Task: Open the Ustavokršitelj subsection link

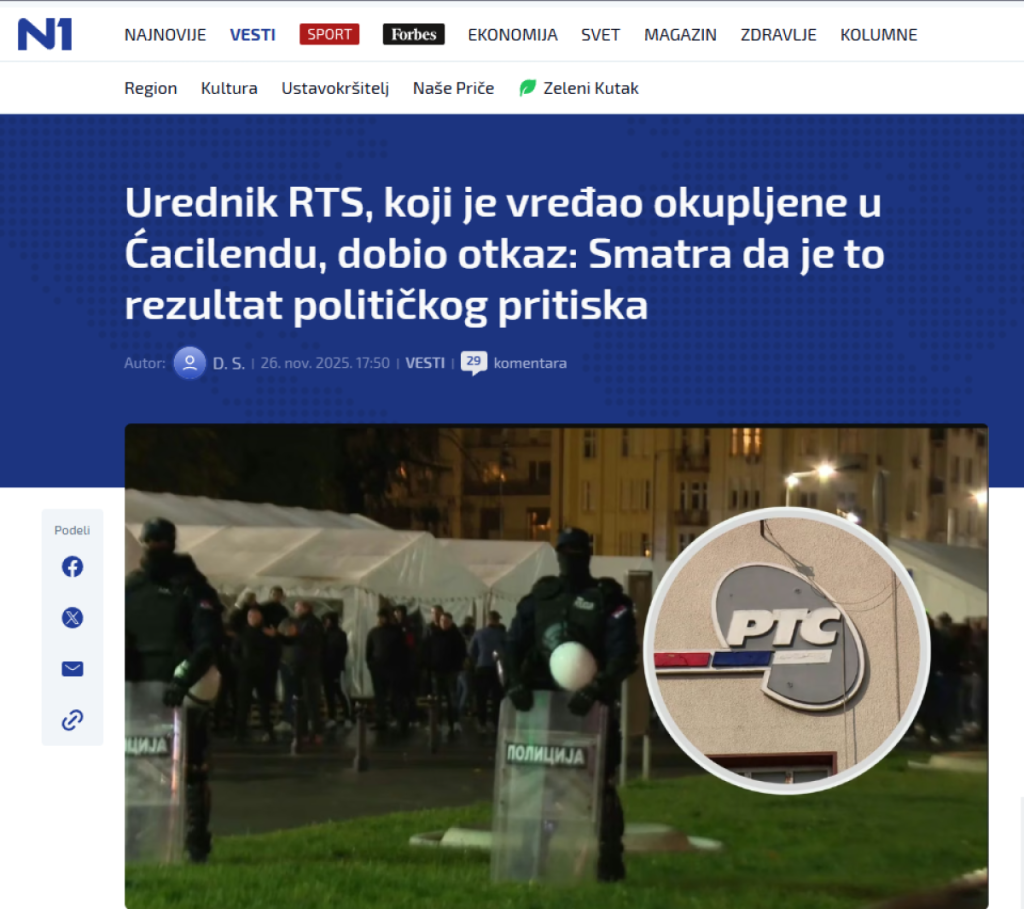Action: pyautogui.click(x=335, y=88)
